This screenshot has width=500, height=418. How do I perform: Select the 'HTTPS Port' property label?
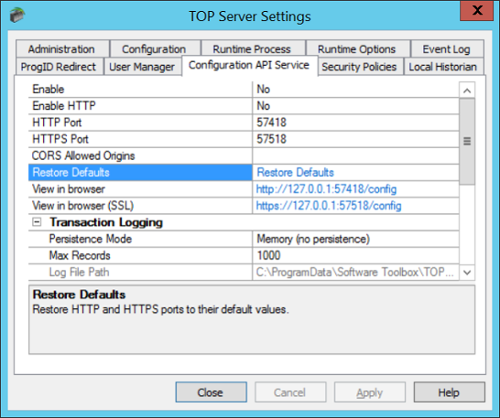coord(60,139)
